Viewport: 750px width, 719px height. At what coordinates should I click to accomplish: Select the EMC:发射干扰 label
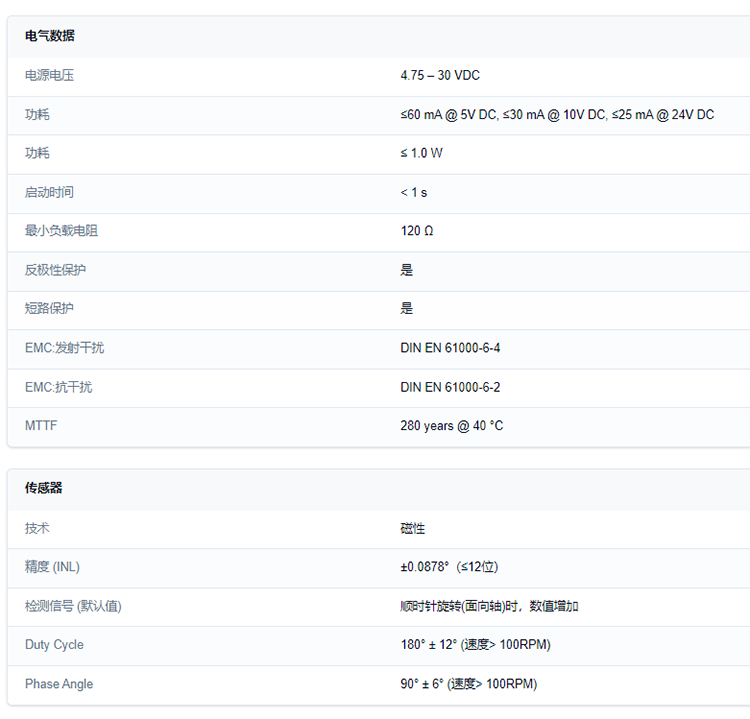[65, 348]
